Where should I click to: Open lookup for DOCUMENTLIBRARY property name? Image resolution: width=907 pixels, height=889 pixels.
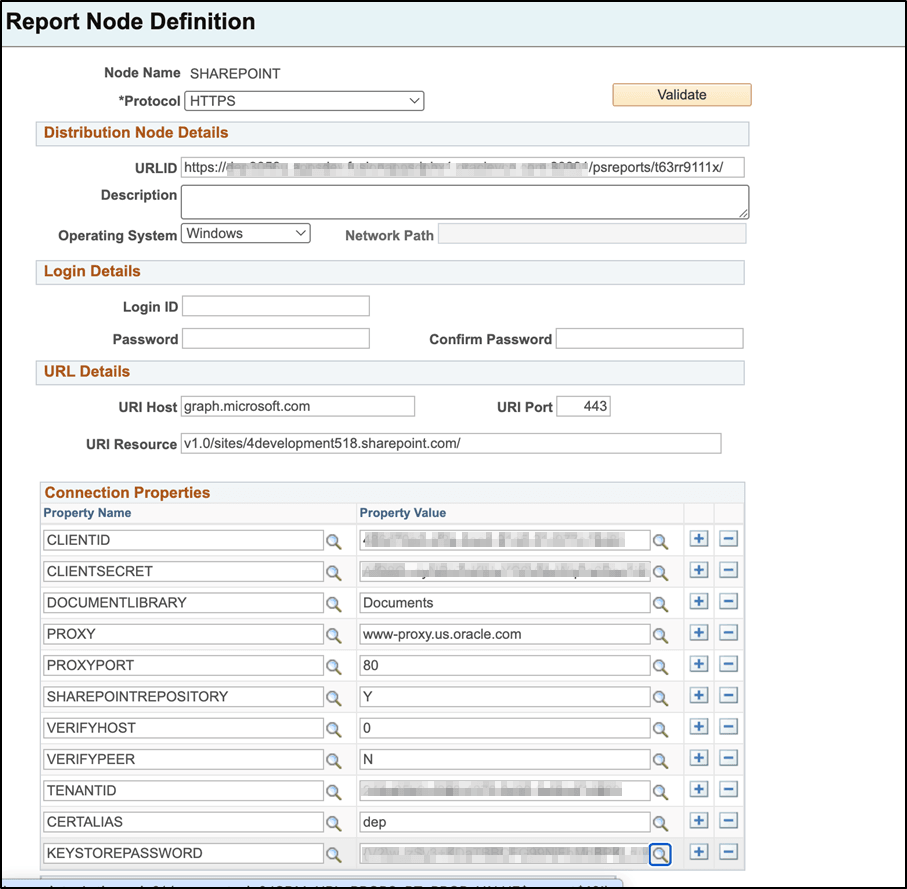tap(334, 604)
